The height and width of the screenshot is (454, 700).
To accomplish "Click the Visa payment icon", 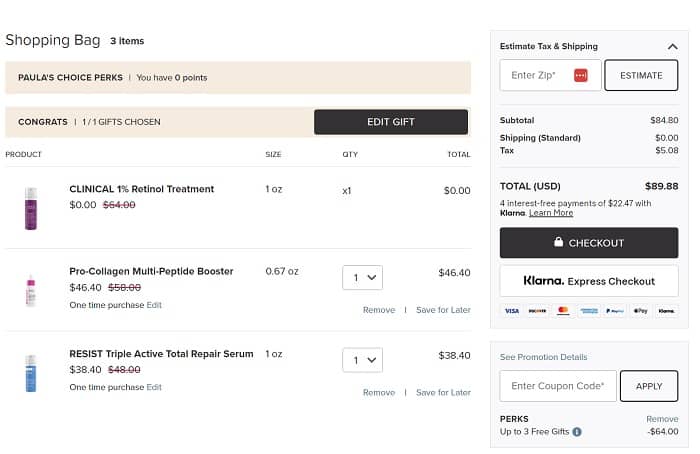I will click(511, 312).
